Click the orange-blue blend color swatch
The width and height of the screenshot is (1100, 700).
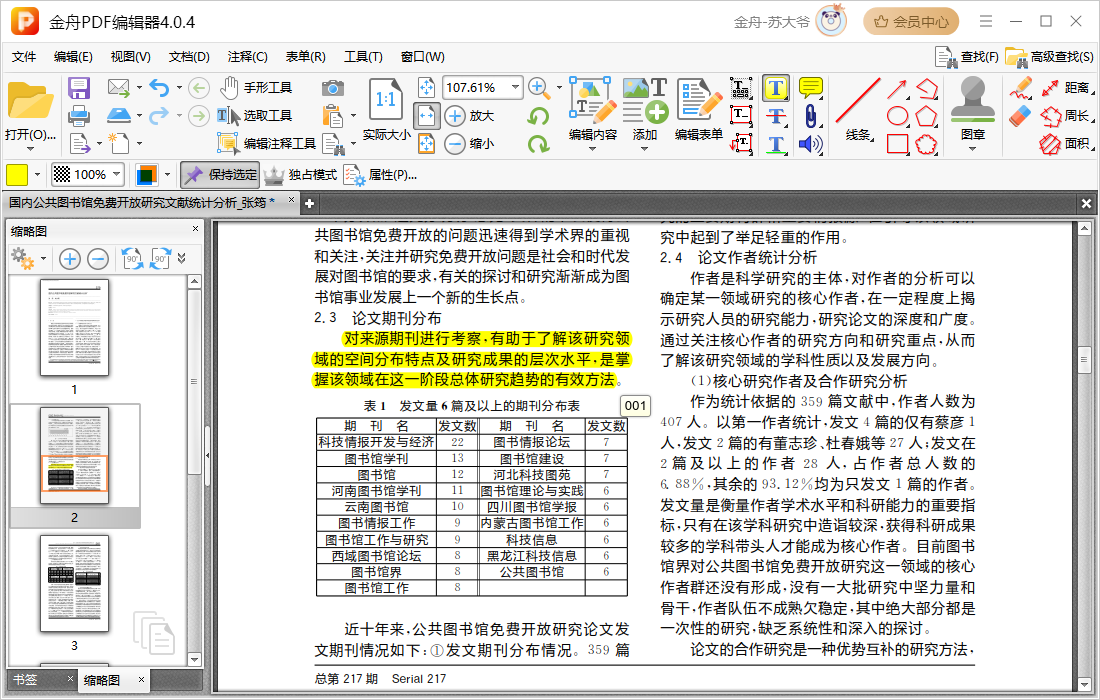click(x=147, y=175)
